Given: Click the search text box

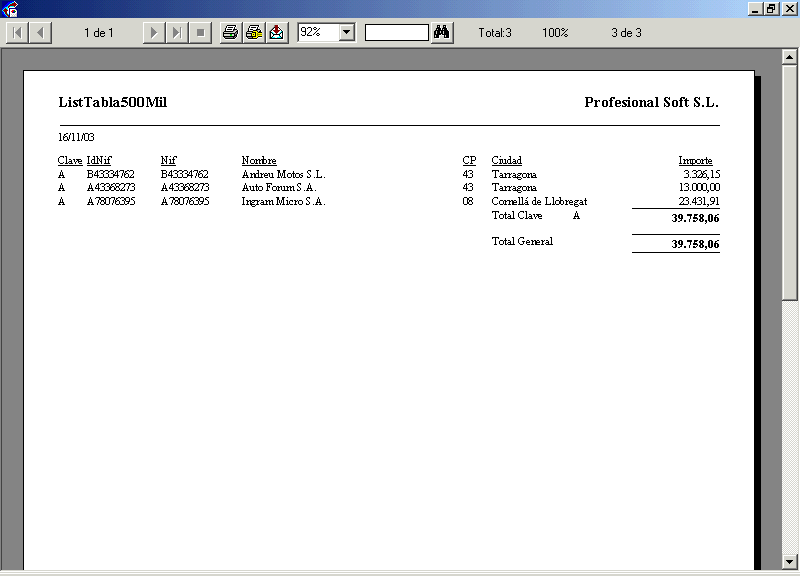Looking at the screenshot, I should [396, 33].
